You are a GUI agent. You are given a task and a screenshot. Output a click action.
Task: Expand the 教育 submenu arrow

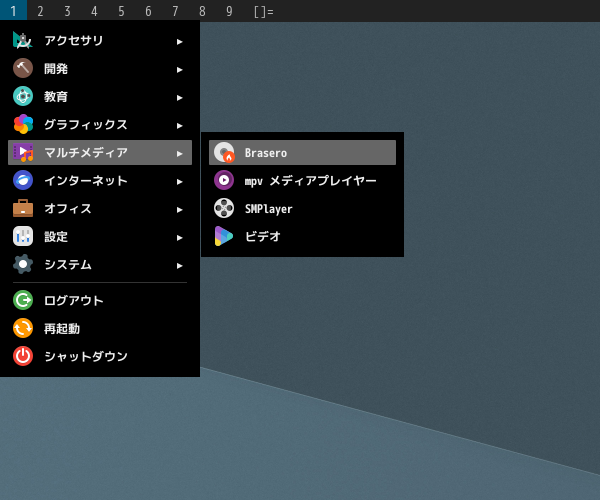click(179, 98)
